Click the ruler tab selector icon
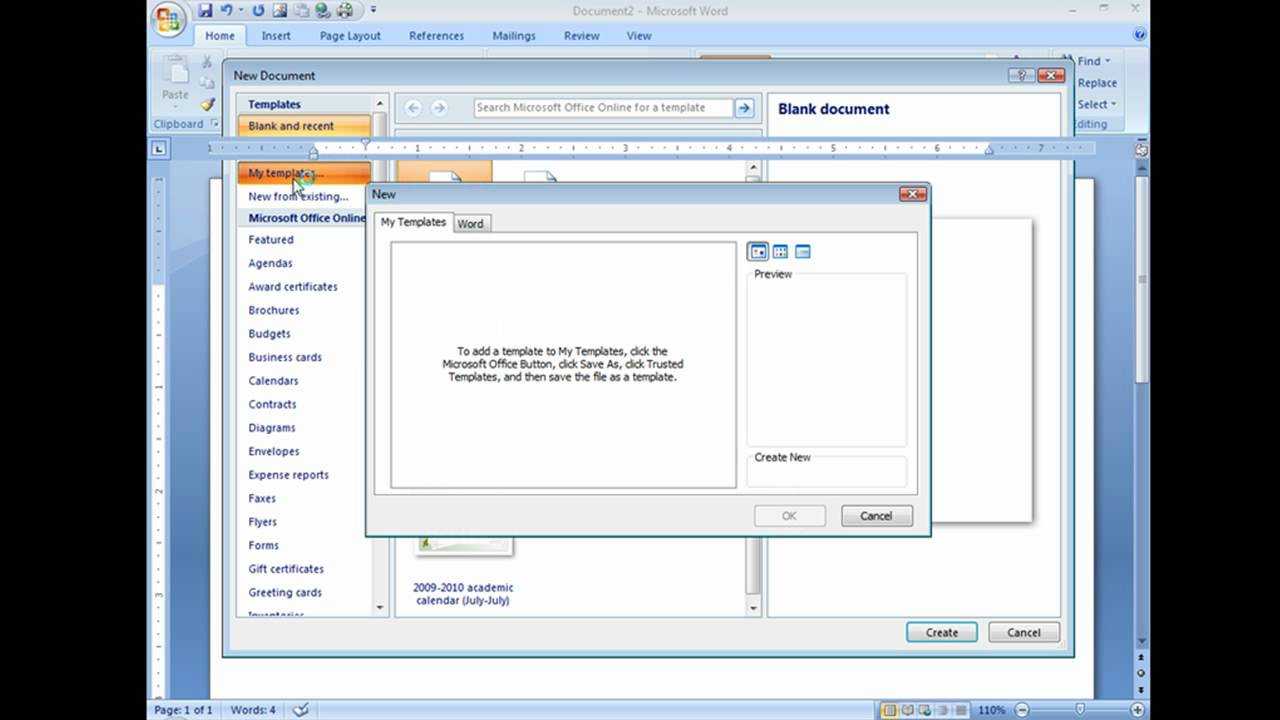 click(x=158, y=148)
